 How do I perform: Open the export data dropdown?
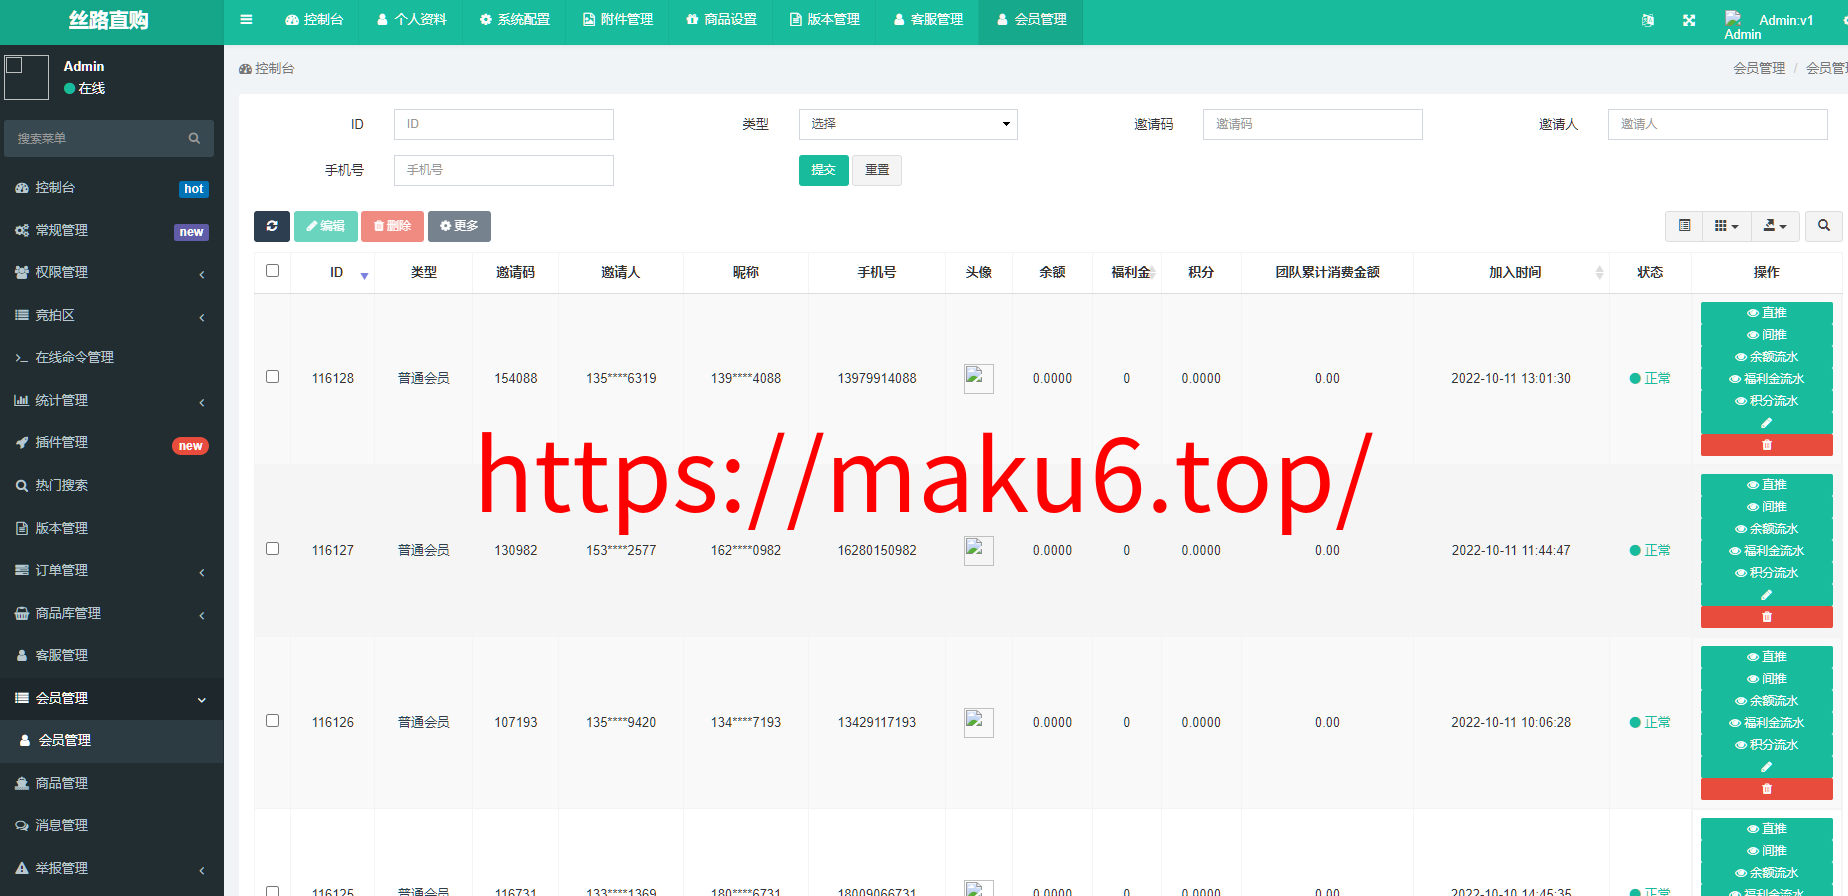pos(1775,226)
